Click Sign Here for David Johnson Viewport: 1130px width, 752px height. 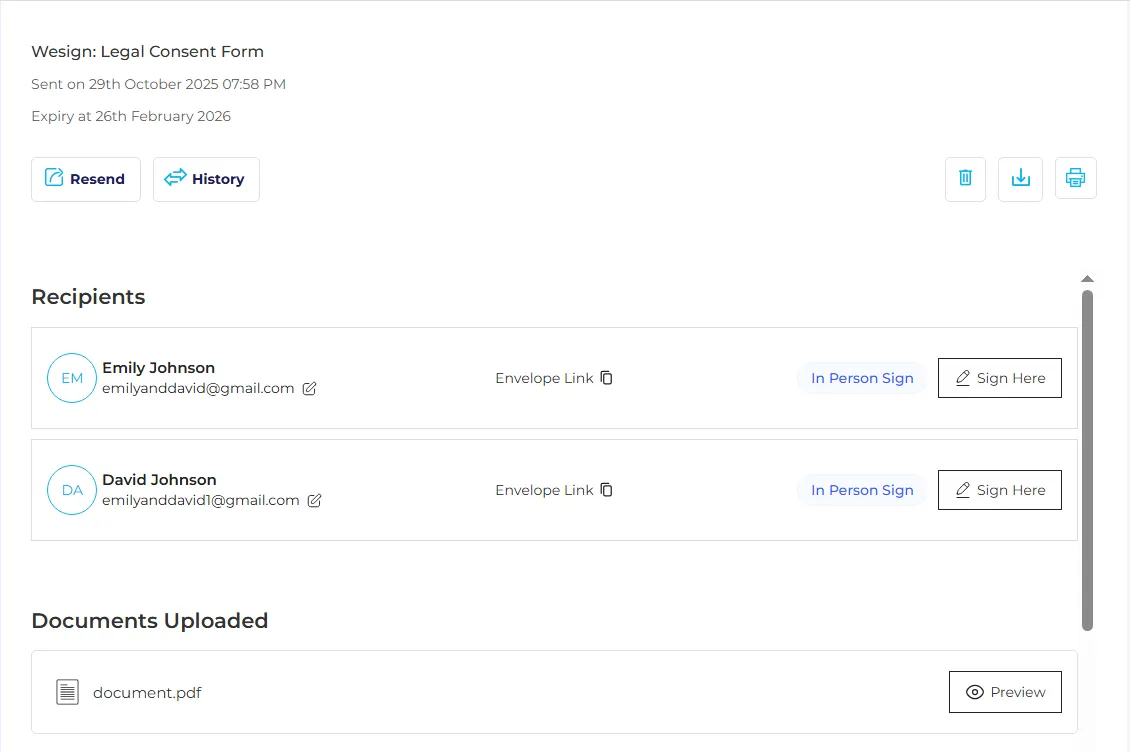coord(999,490)
